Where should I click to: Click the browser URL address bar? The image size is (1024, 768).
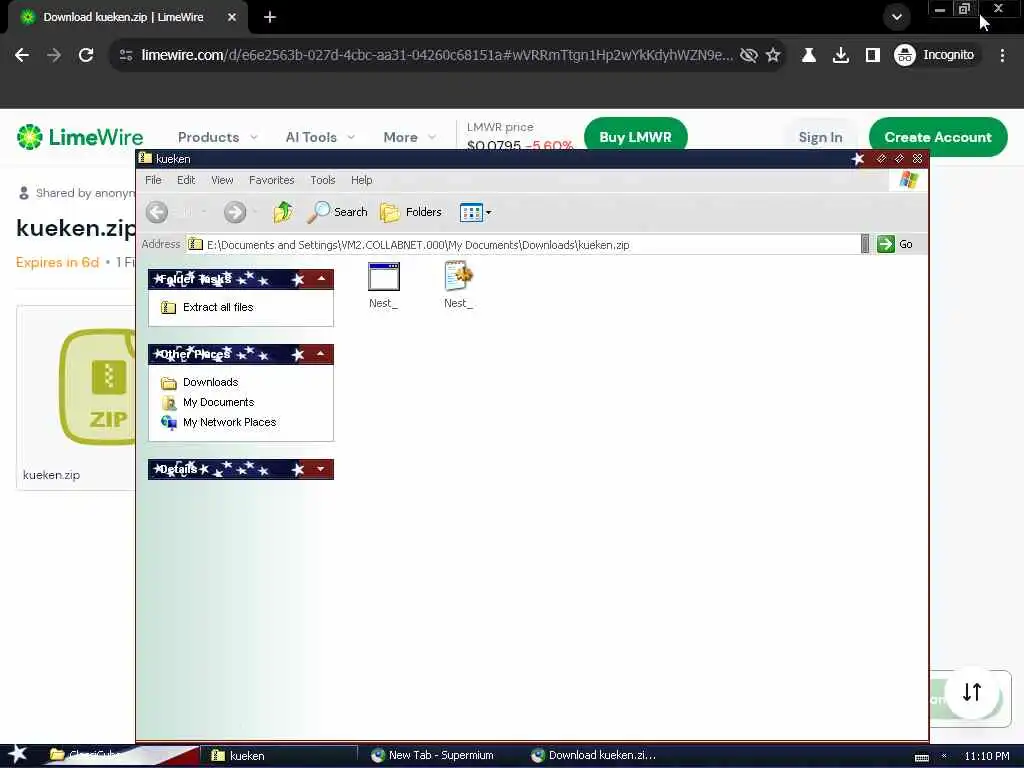click(x=436, y=56)
